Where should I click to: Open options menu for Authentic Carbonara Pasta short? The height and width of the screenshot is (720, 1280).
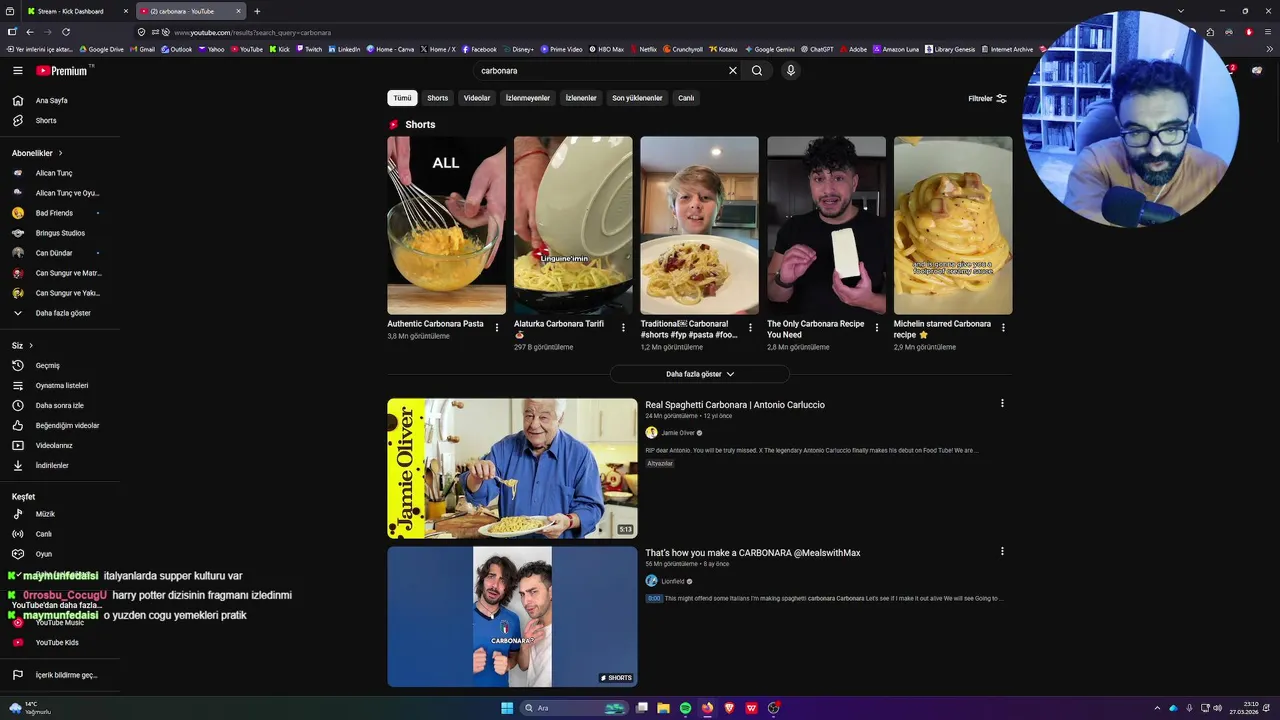point(497,327)
